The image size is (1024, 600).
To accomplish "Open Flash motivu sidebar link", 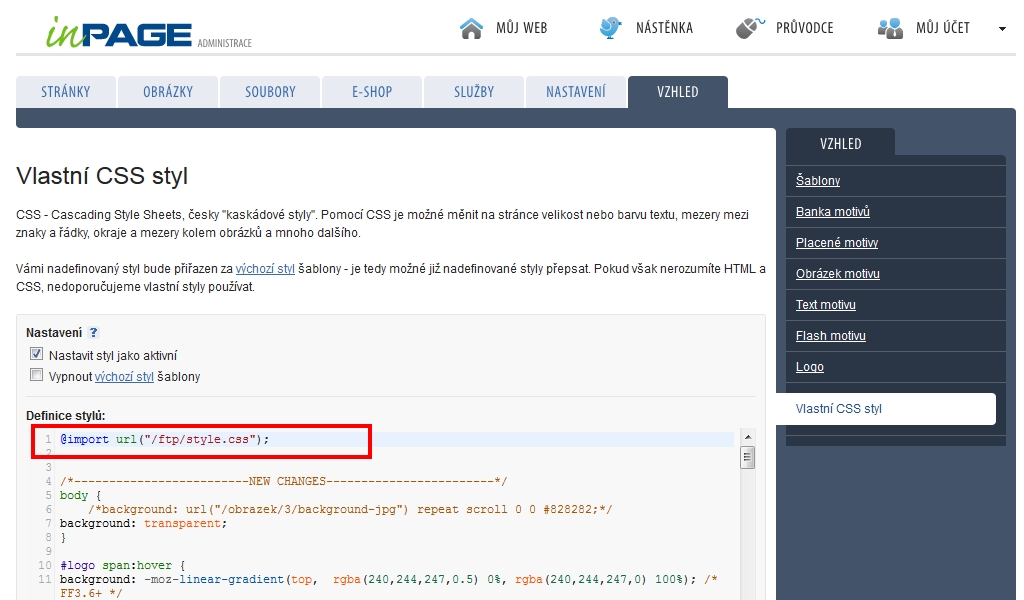I will pos(831,336).
